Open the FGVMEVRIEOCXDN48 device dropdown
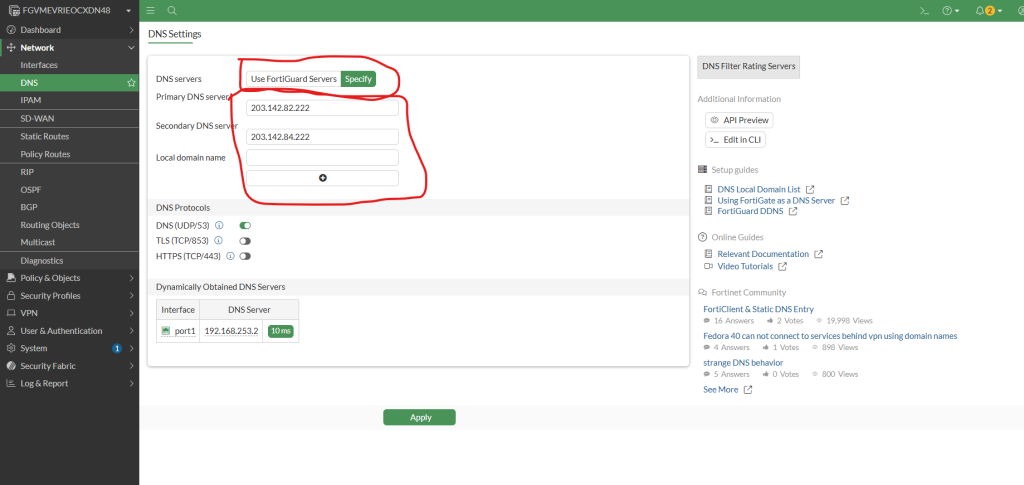The image size is (1024, 485). [x=69, y=10]
